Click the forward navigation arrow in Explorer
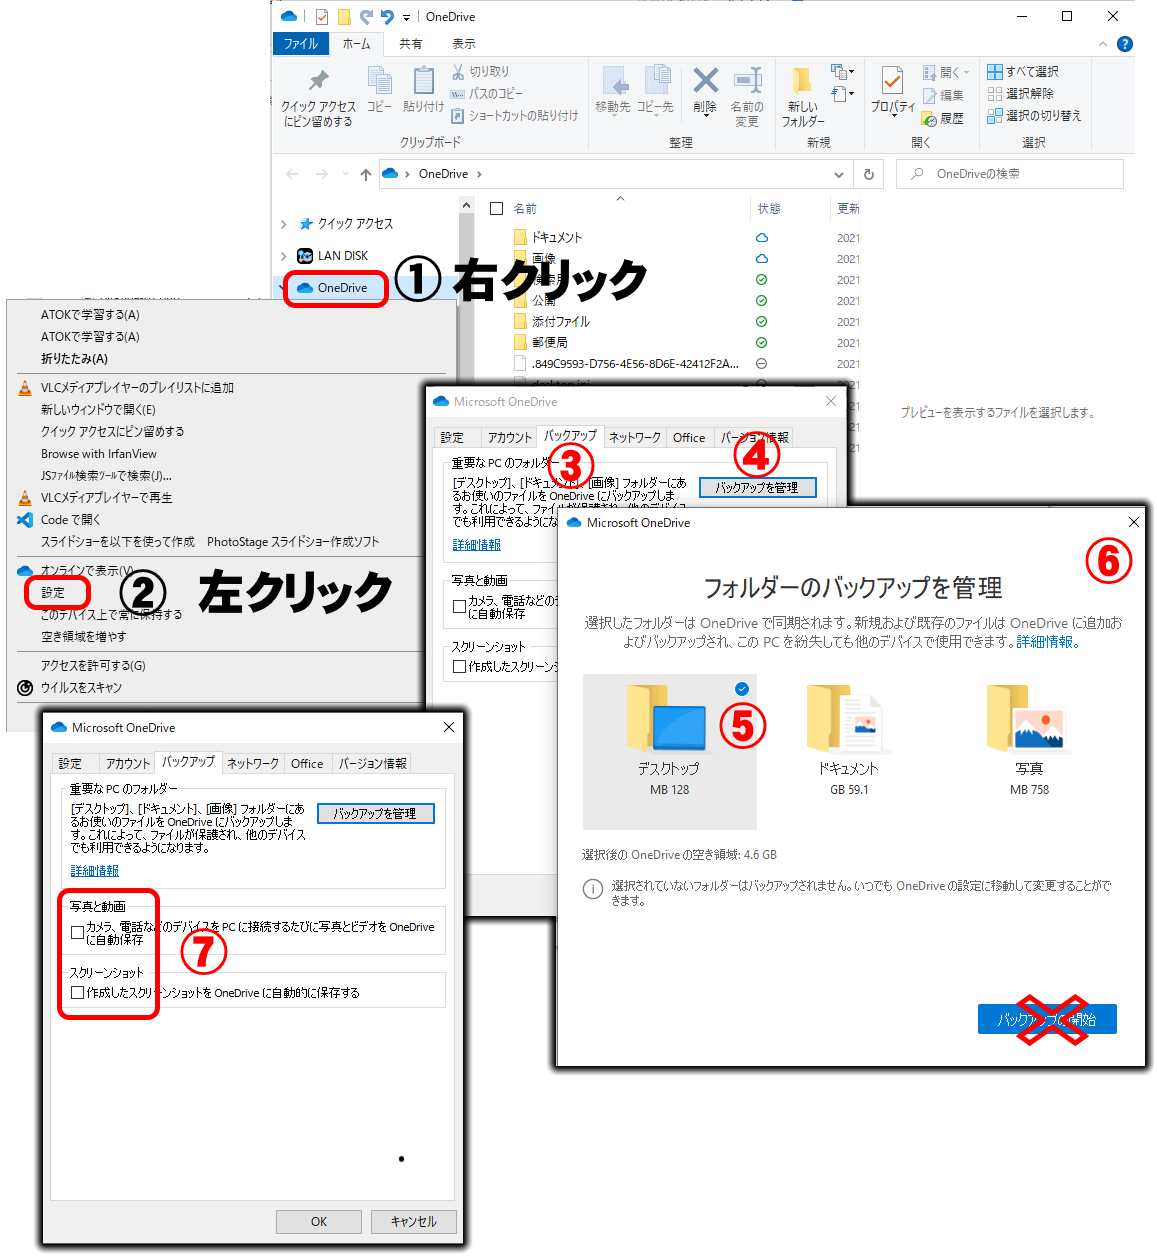 pyautogui.click(x=322, y=174)
